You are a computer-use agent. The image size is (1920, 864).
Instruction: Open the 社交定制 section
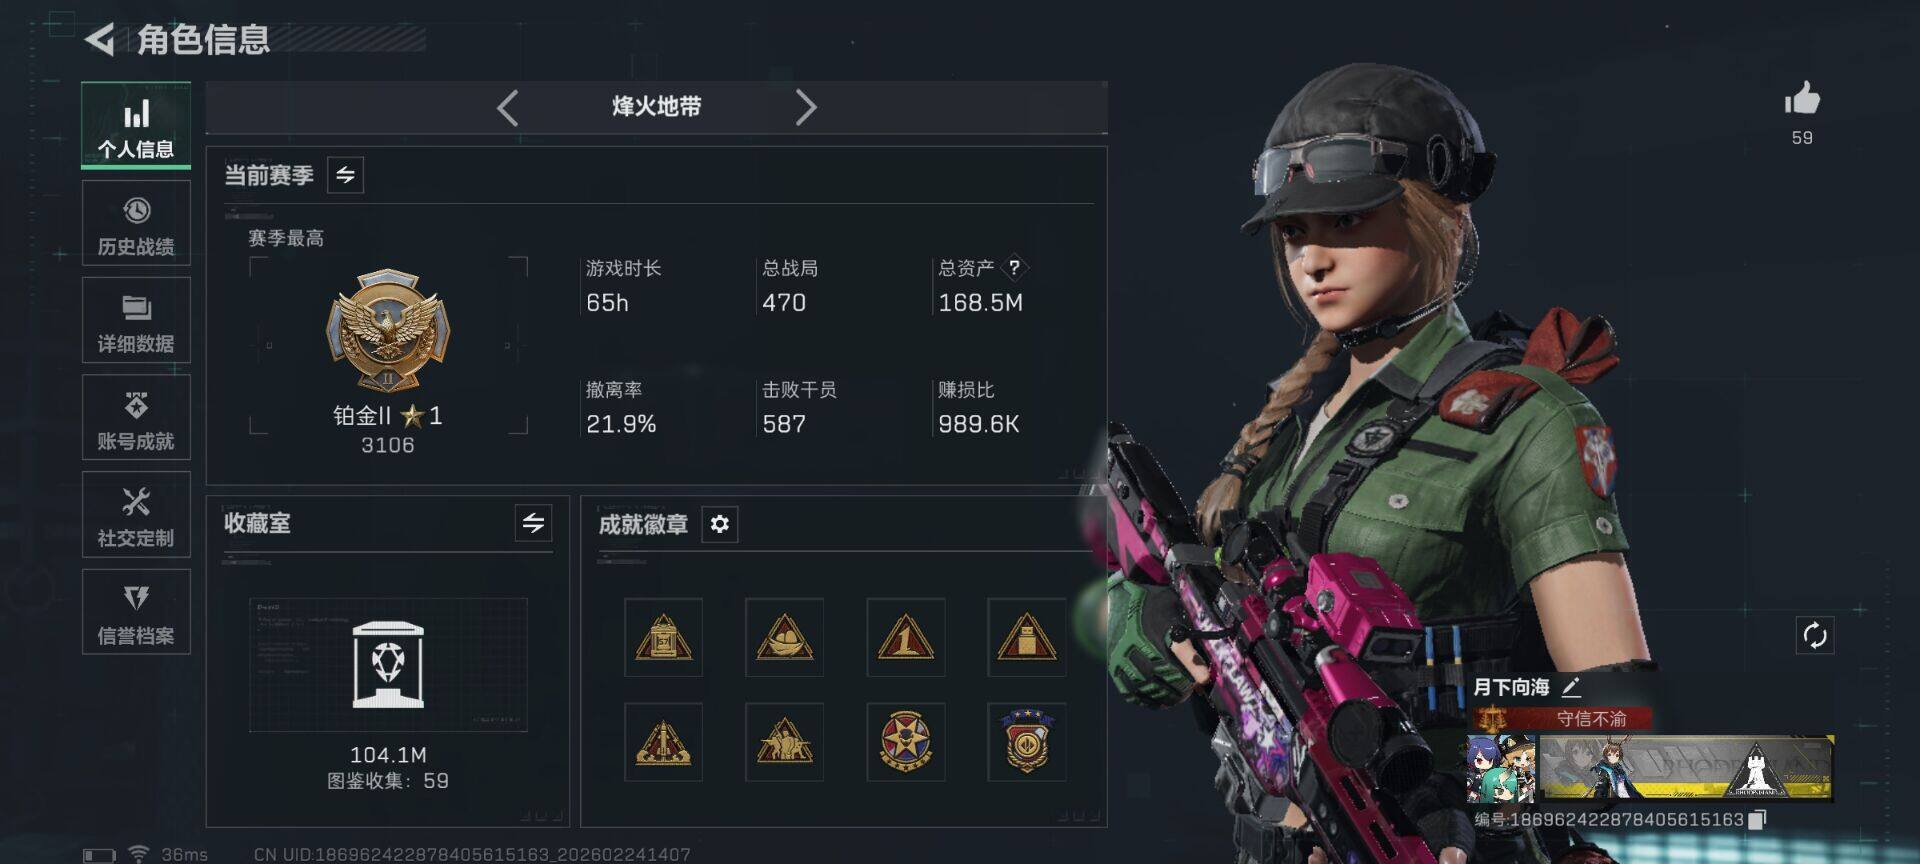136,515
